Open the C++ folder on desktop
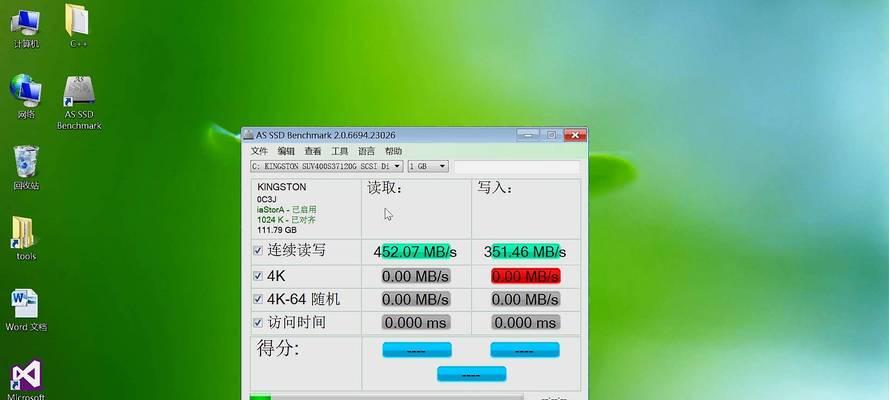889x400 pixels. [x=78, y=26]
